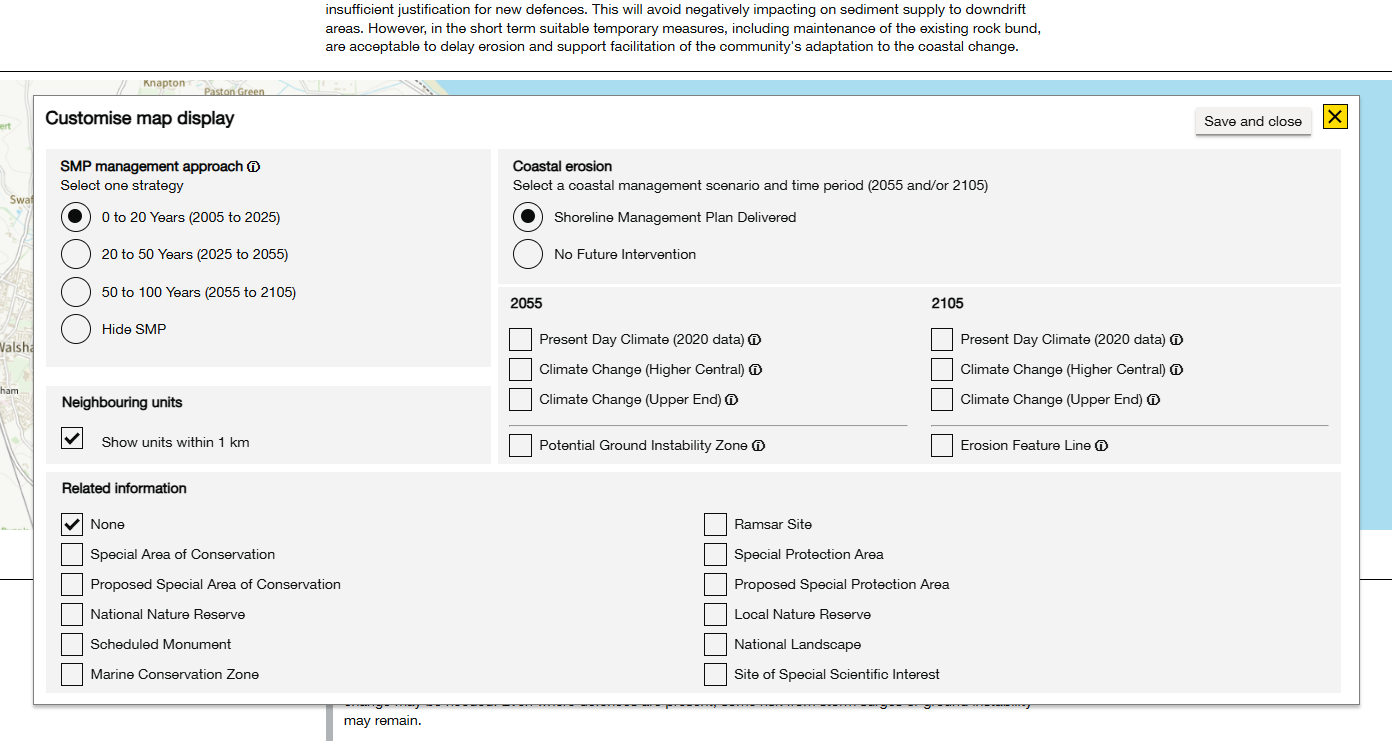
Task: Enable Ramsar Site checkbox
Action: click(x=715, y=525)
